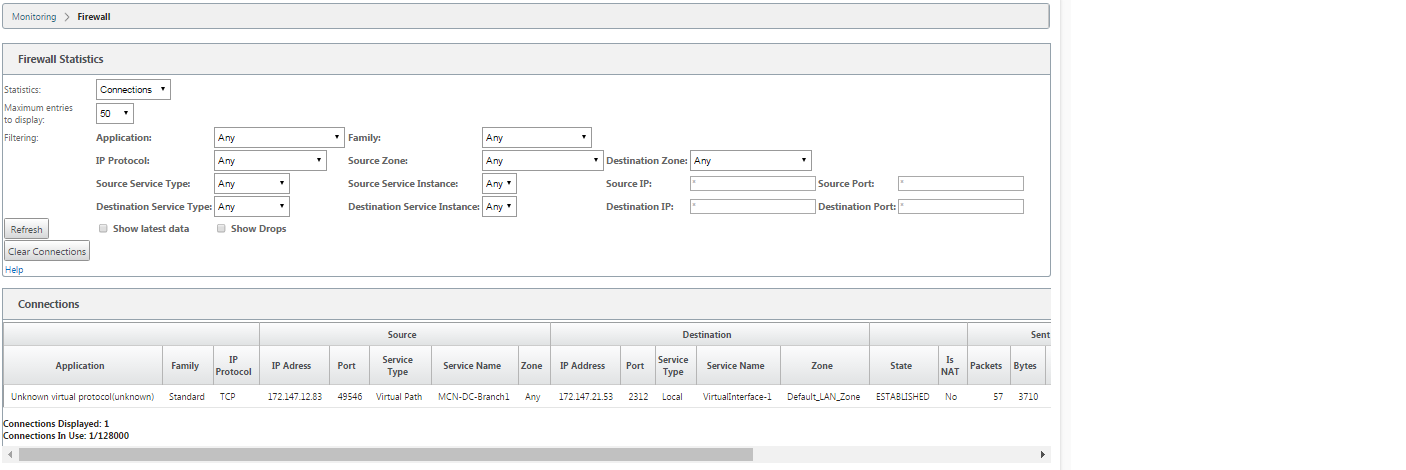Click the Destination Port input field
The image size is (1406, 470).
coord(961,207)
